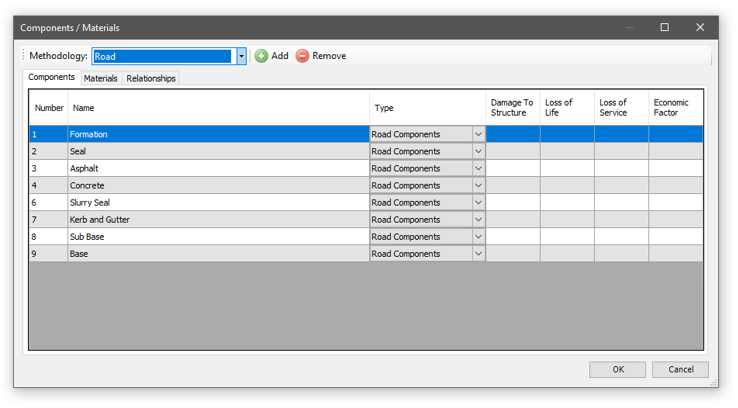The width and height of the screenshot is (738, 408).
Task: Select the Components tab
Action: tap(51, 78)
